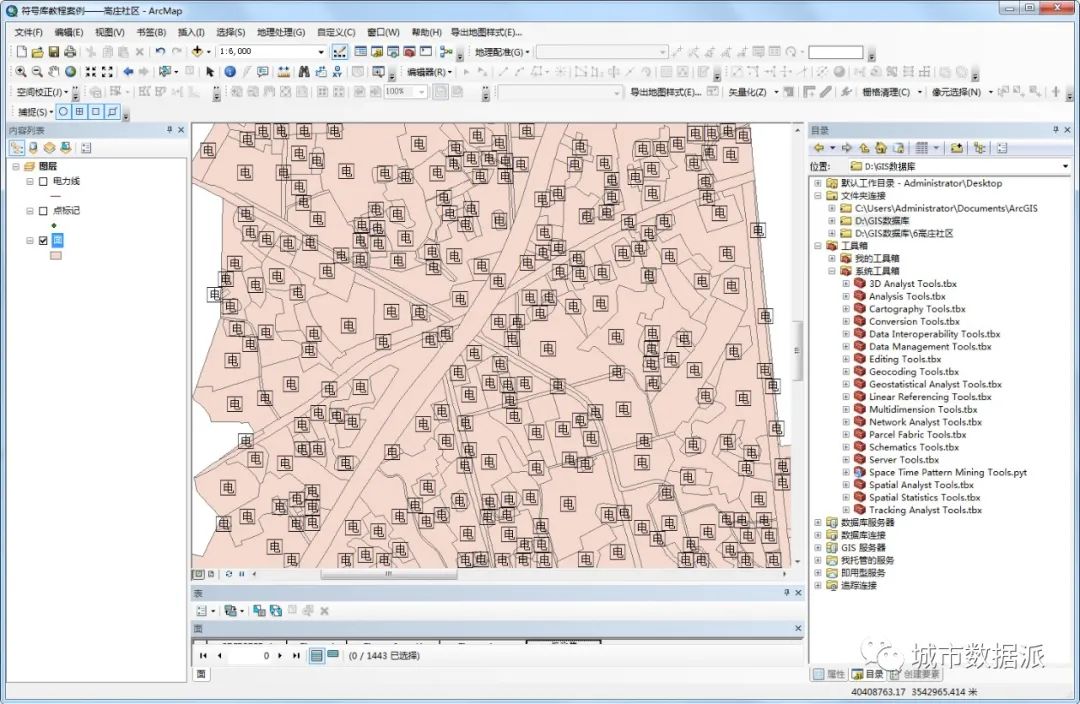Save the current map document
The width and height of the screenshot is (1080, 704).
point(54,52)
